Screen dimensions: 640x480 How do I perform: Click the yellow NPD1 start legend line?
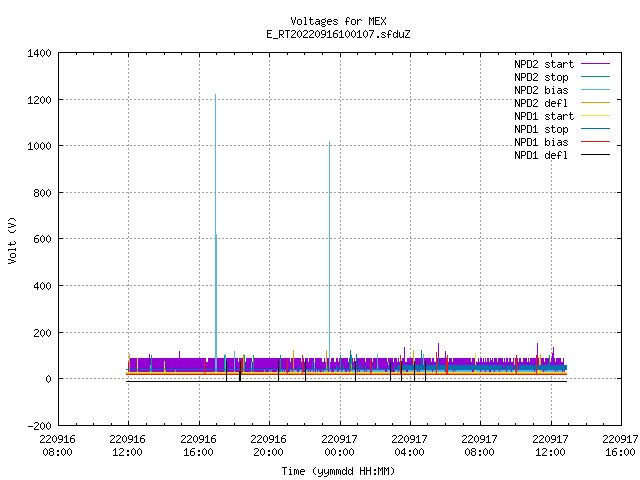point(595,116)
